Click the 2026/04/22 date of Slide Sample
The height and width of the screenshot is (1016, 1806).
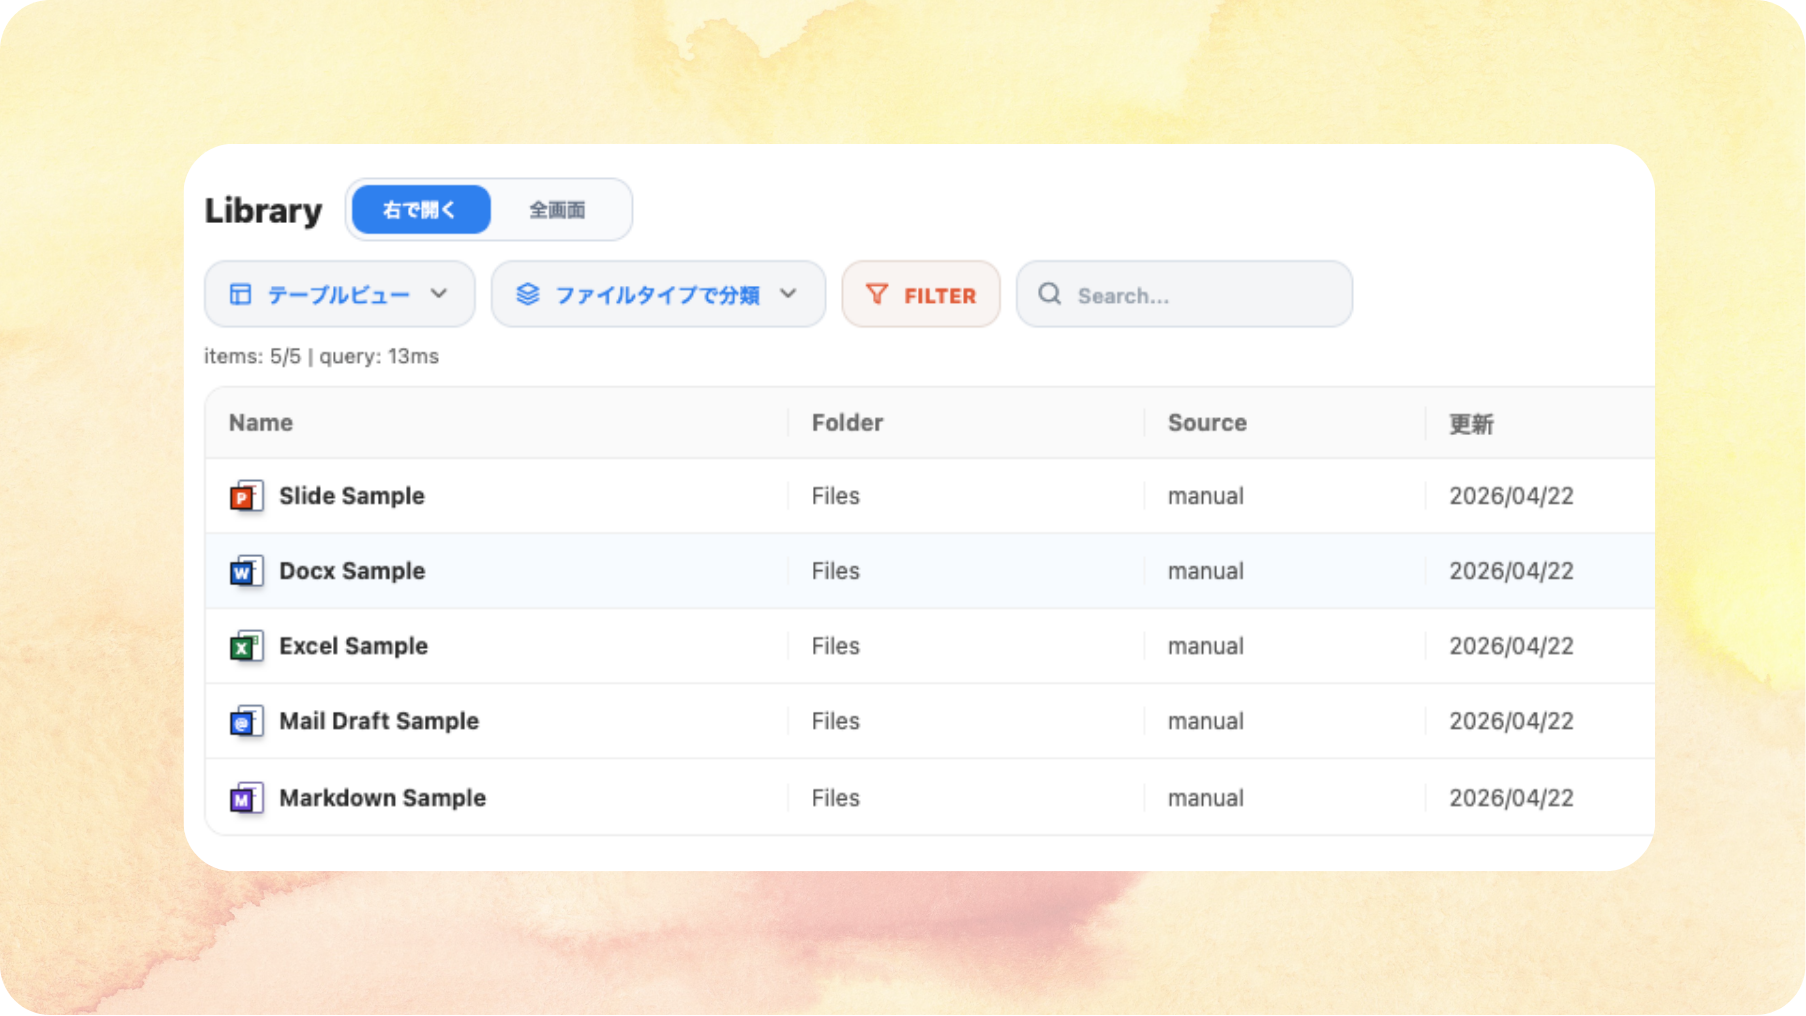click(x=1512, y=496)
